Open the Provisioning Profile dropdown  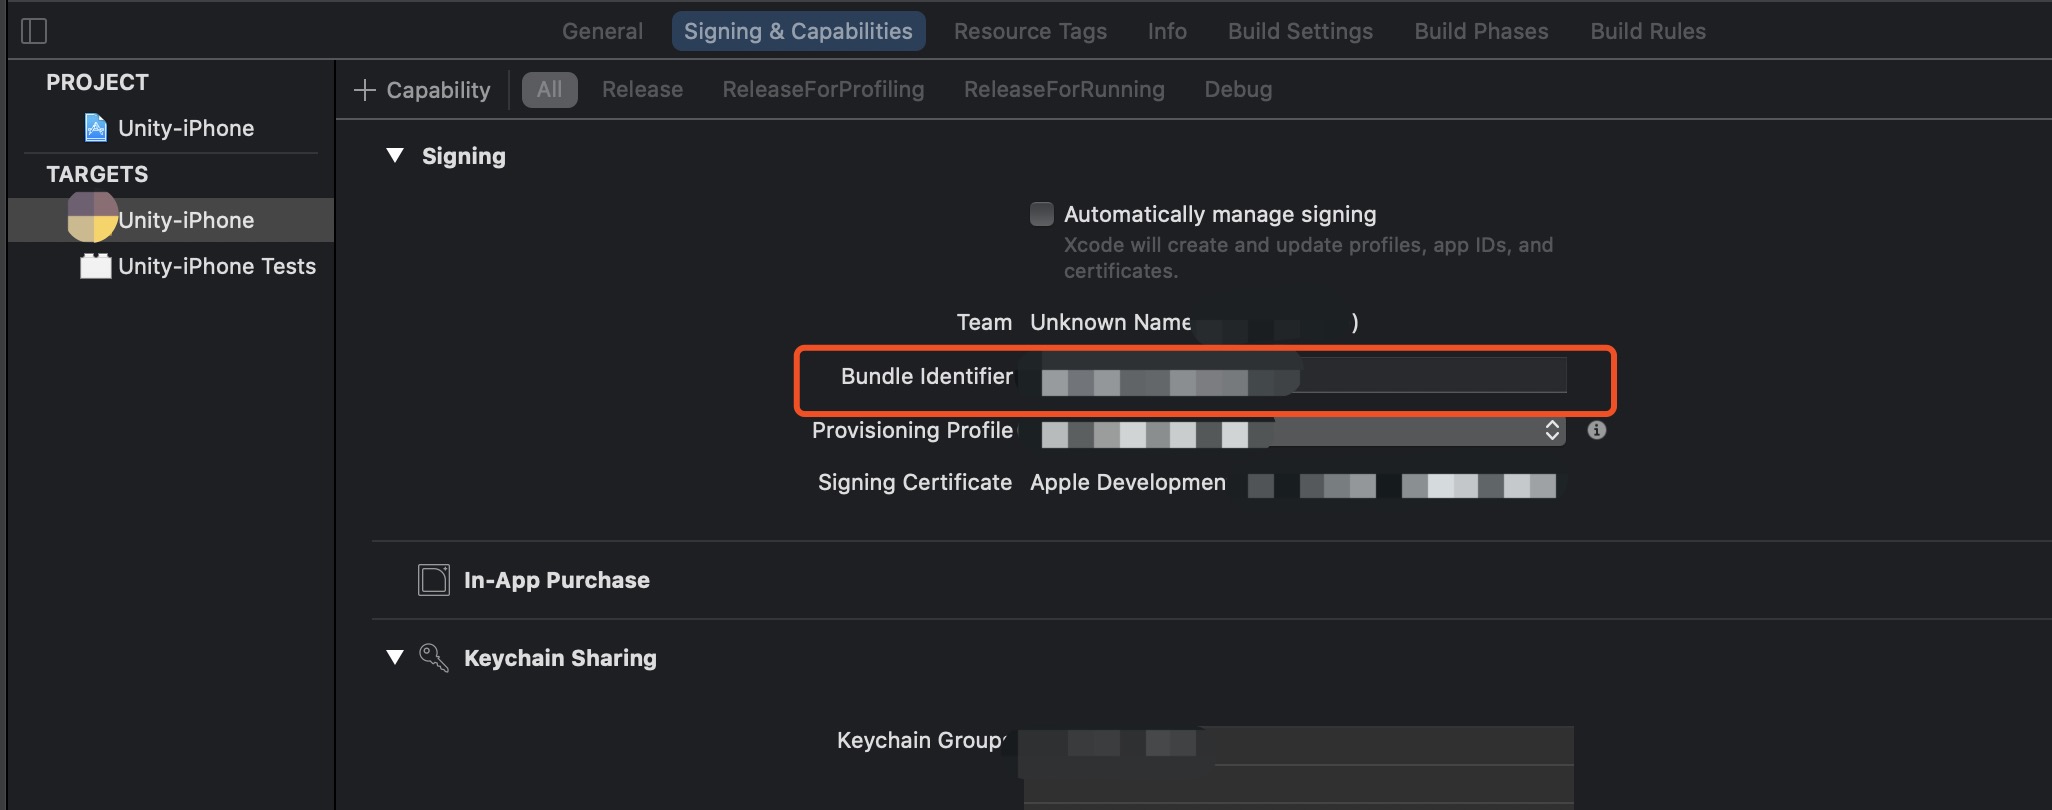(x=1298, y=431)
